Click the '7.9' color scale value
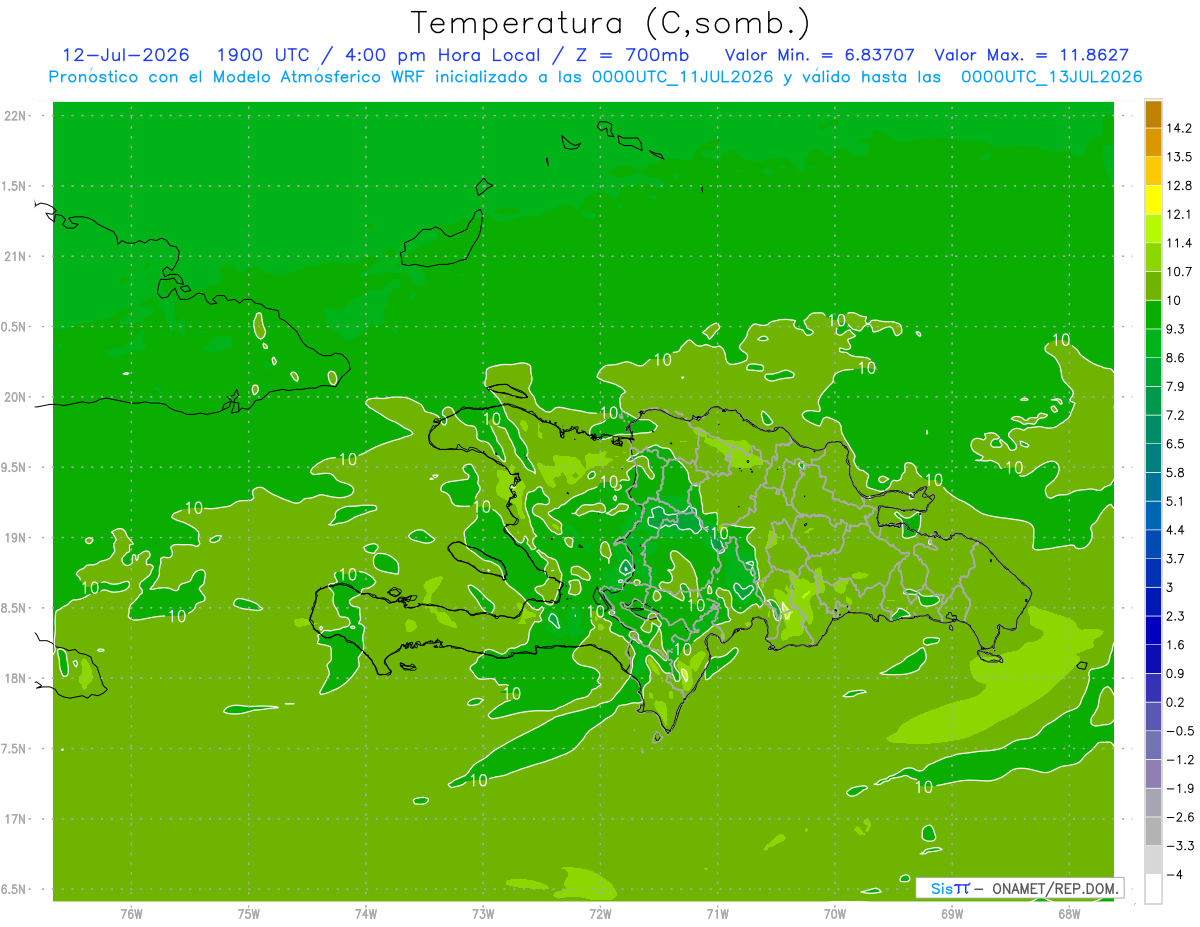 point(1176,386)
